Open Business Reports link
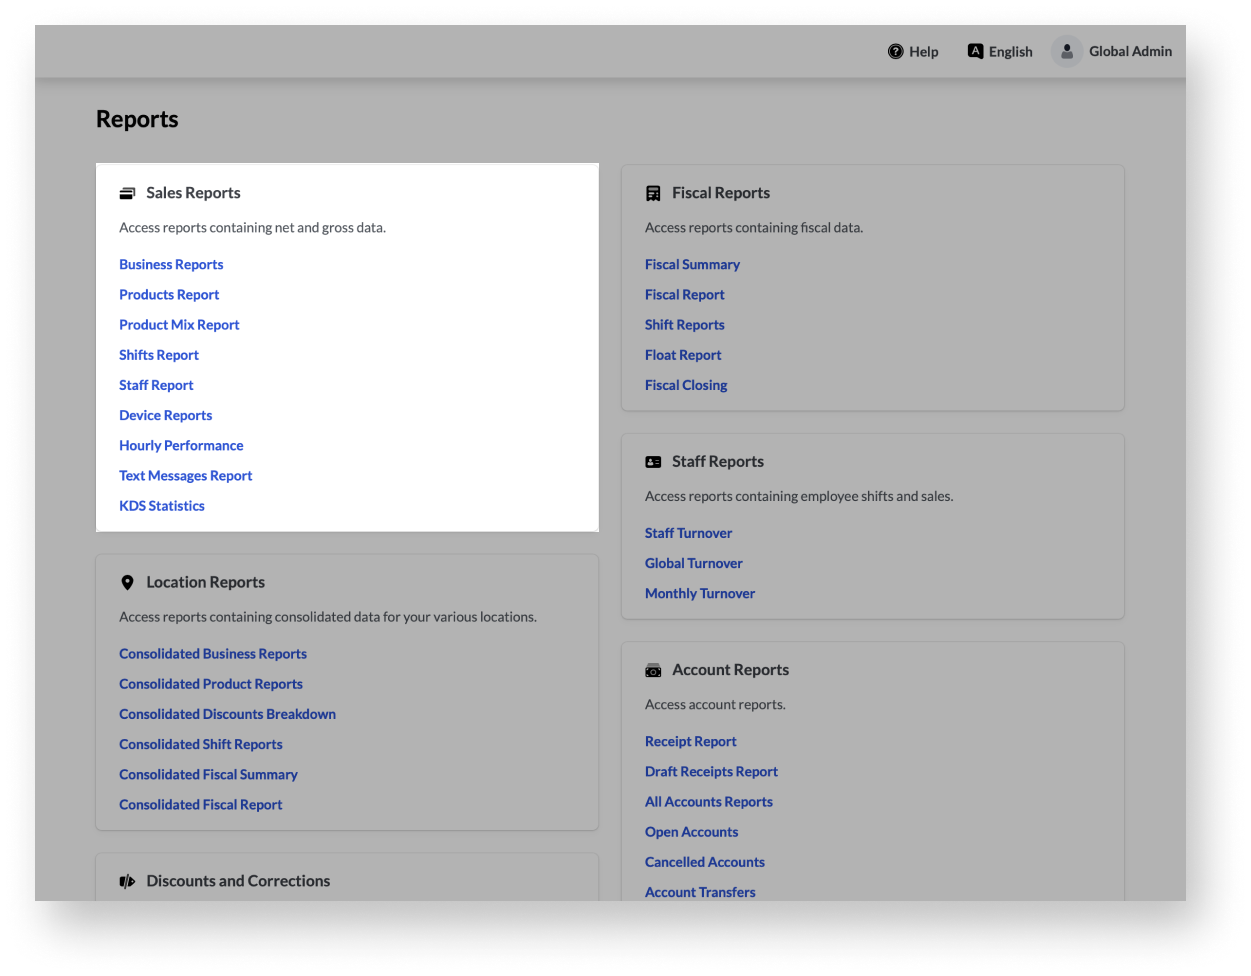The image size is (1251, 976). (x=171, y=265)
